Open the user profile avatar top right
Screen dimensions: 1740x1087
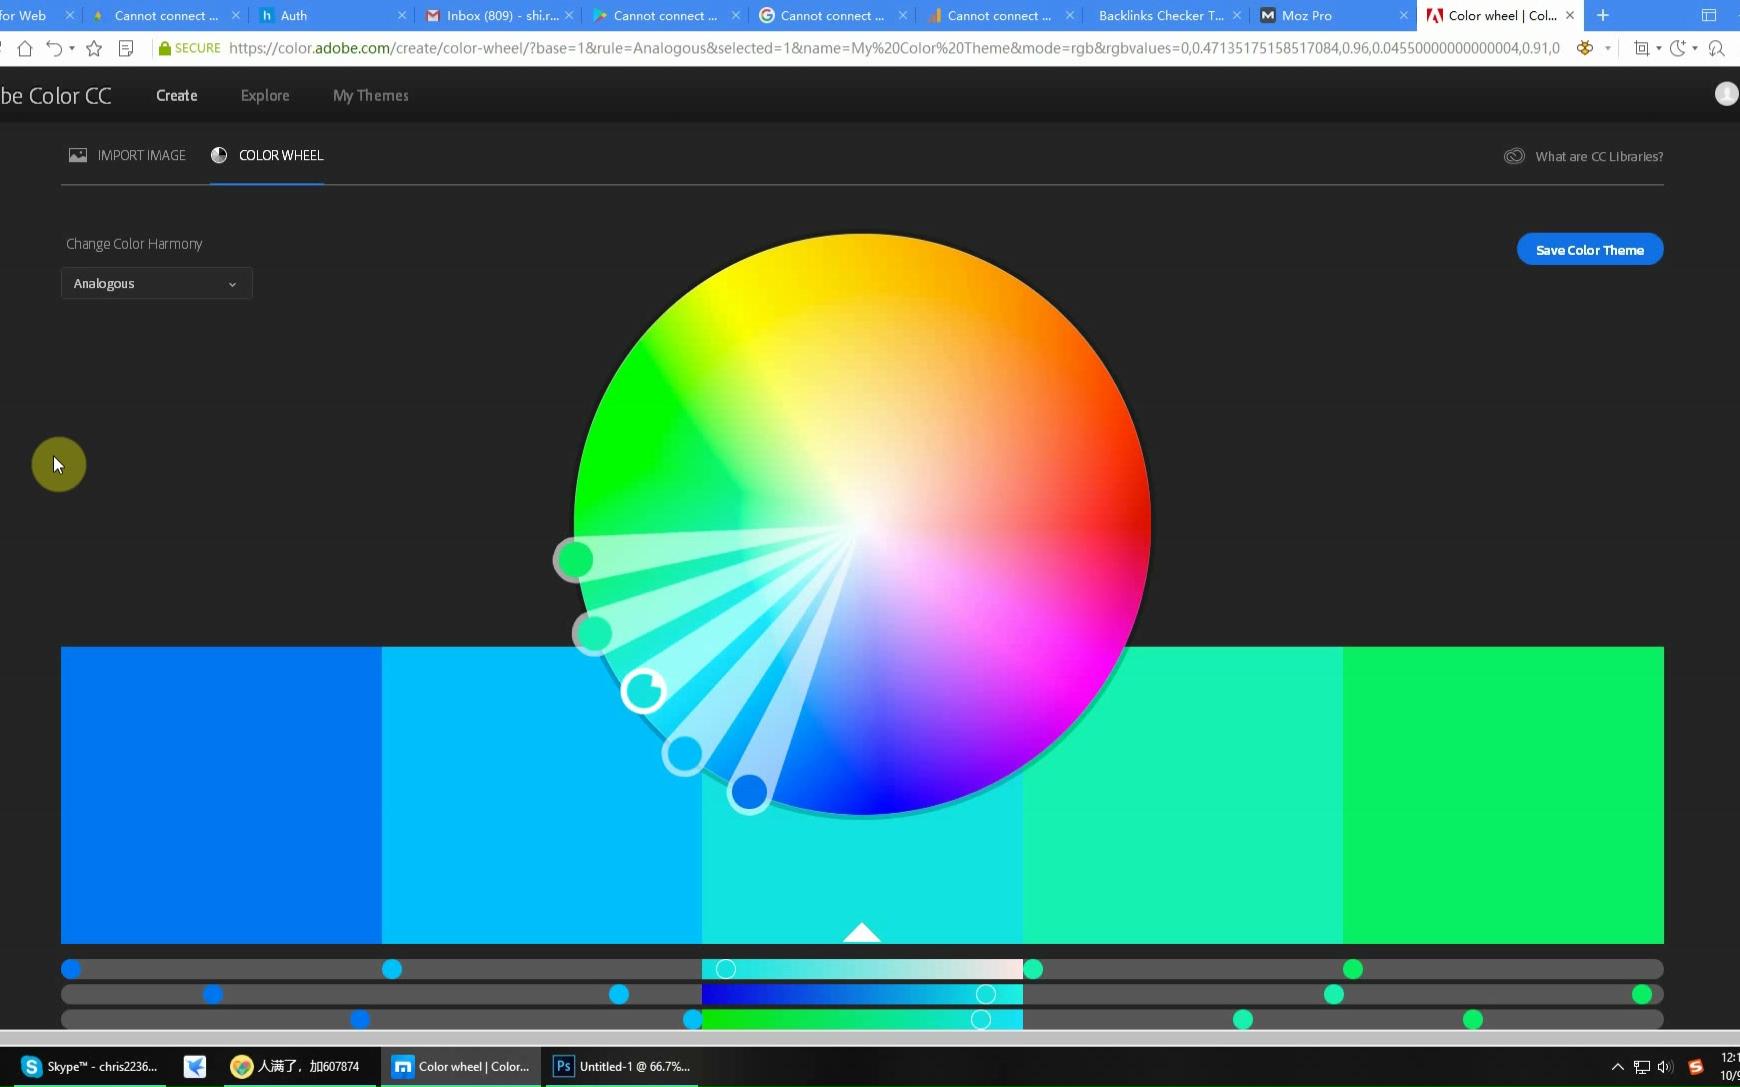point(1725,94)
